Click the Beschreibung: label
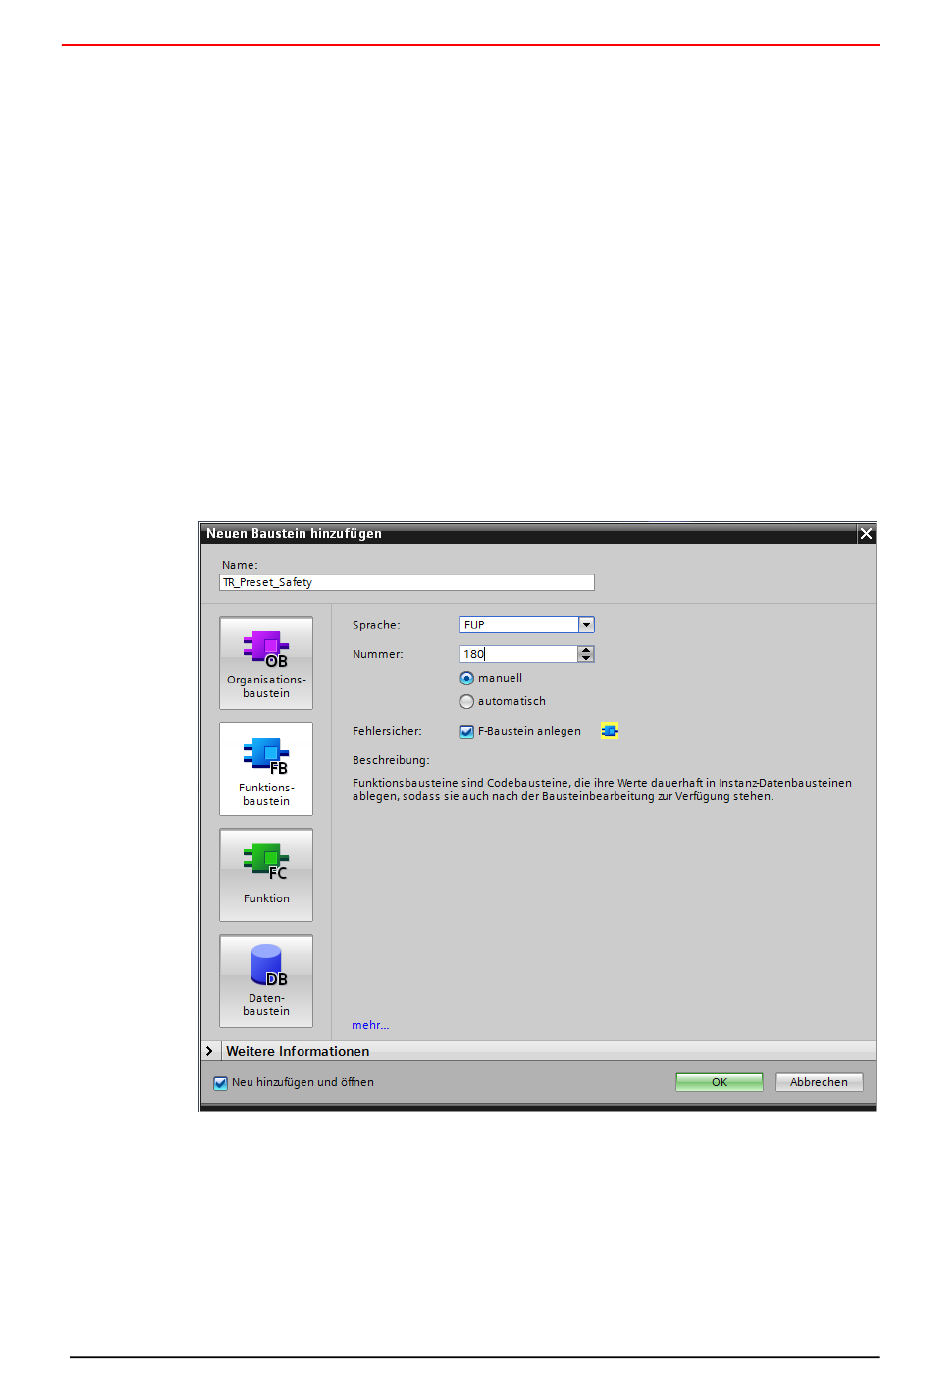Screen dimensions: 950x1387 tap(391, 760)
